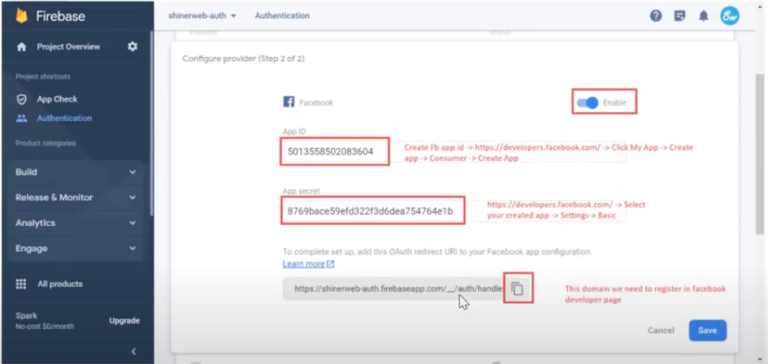768x364 pixels.
Task: Select Authentication in the sidebar
Action: [x=64, y=118]
